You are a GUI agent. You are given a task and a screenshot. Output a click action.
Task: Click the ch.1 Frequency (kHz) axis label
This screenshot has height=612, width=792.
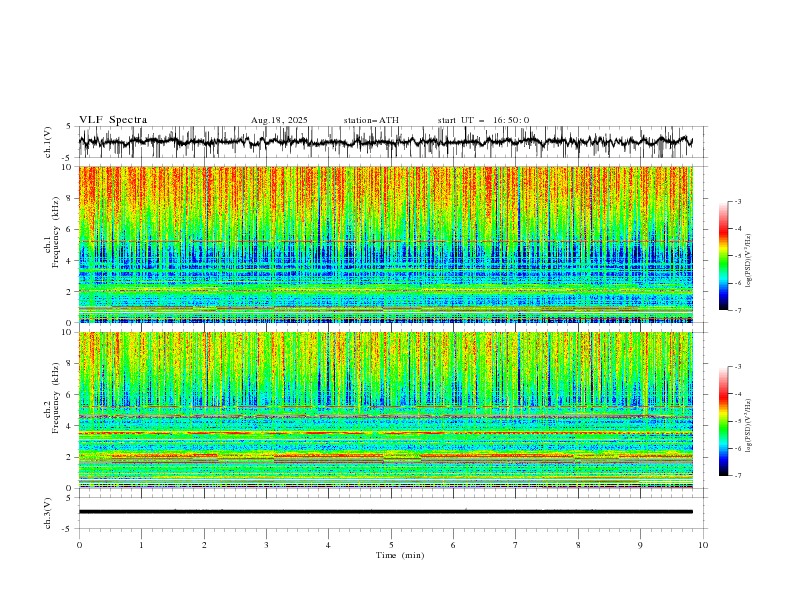[52, 233]
